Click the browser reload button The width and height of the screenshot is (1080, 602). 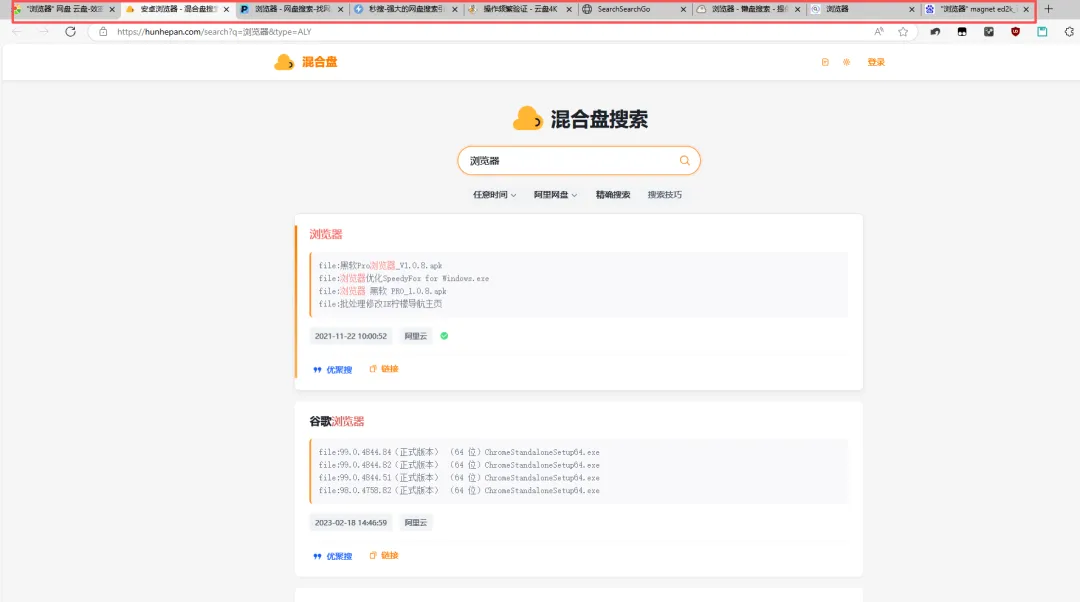70,32
